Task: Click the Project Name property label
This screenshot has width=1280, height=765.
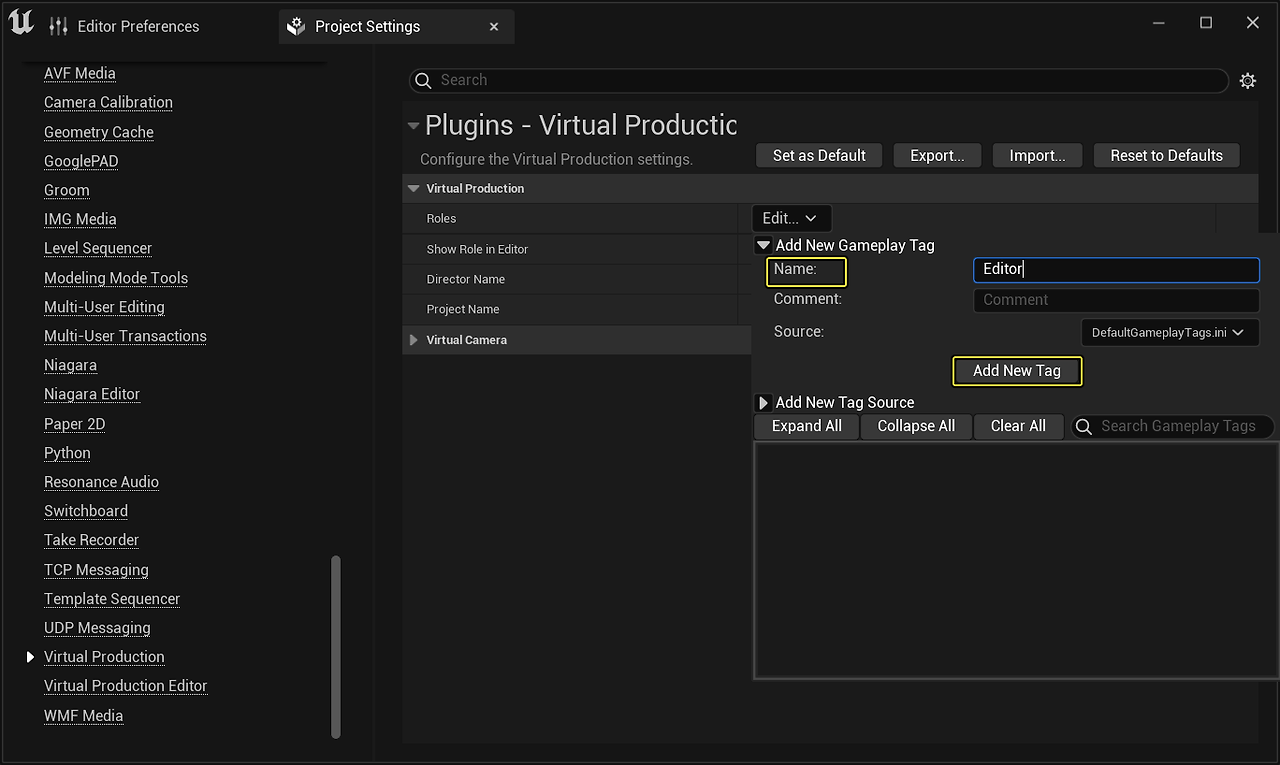Action: (x=462, y=309)
